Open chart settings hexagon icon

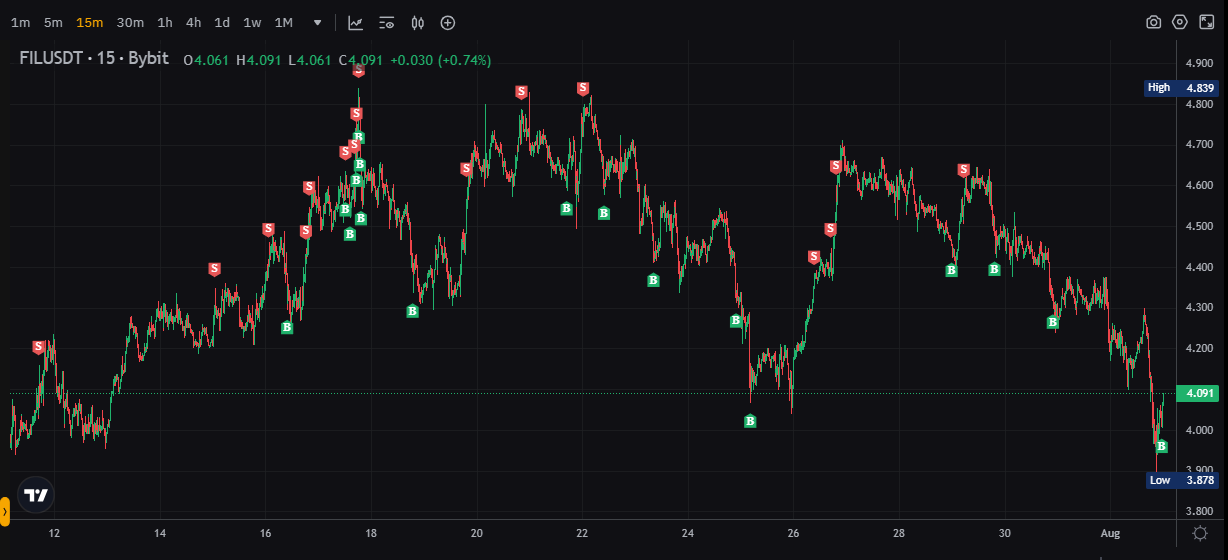coord(1180,22)
